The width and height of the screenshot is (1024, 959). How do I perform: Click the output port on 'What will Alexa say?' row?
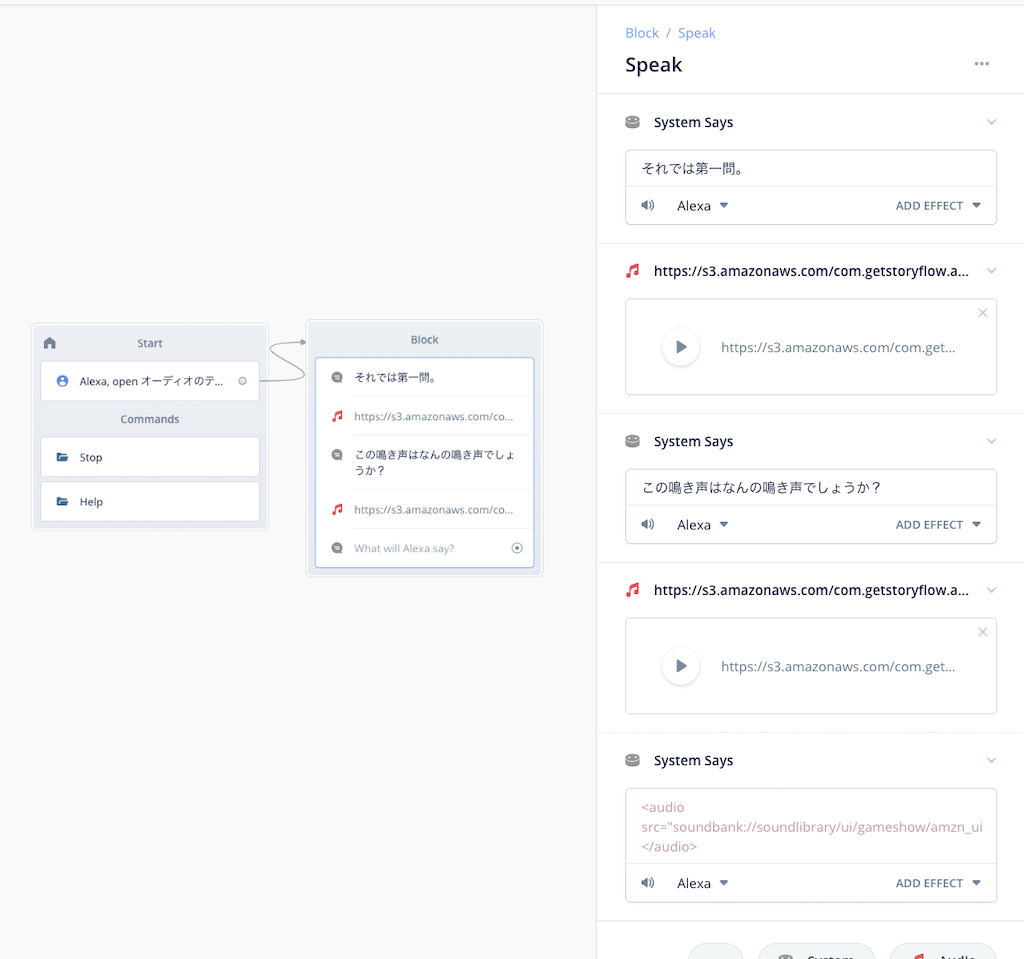(x=517, y=548)
